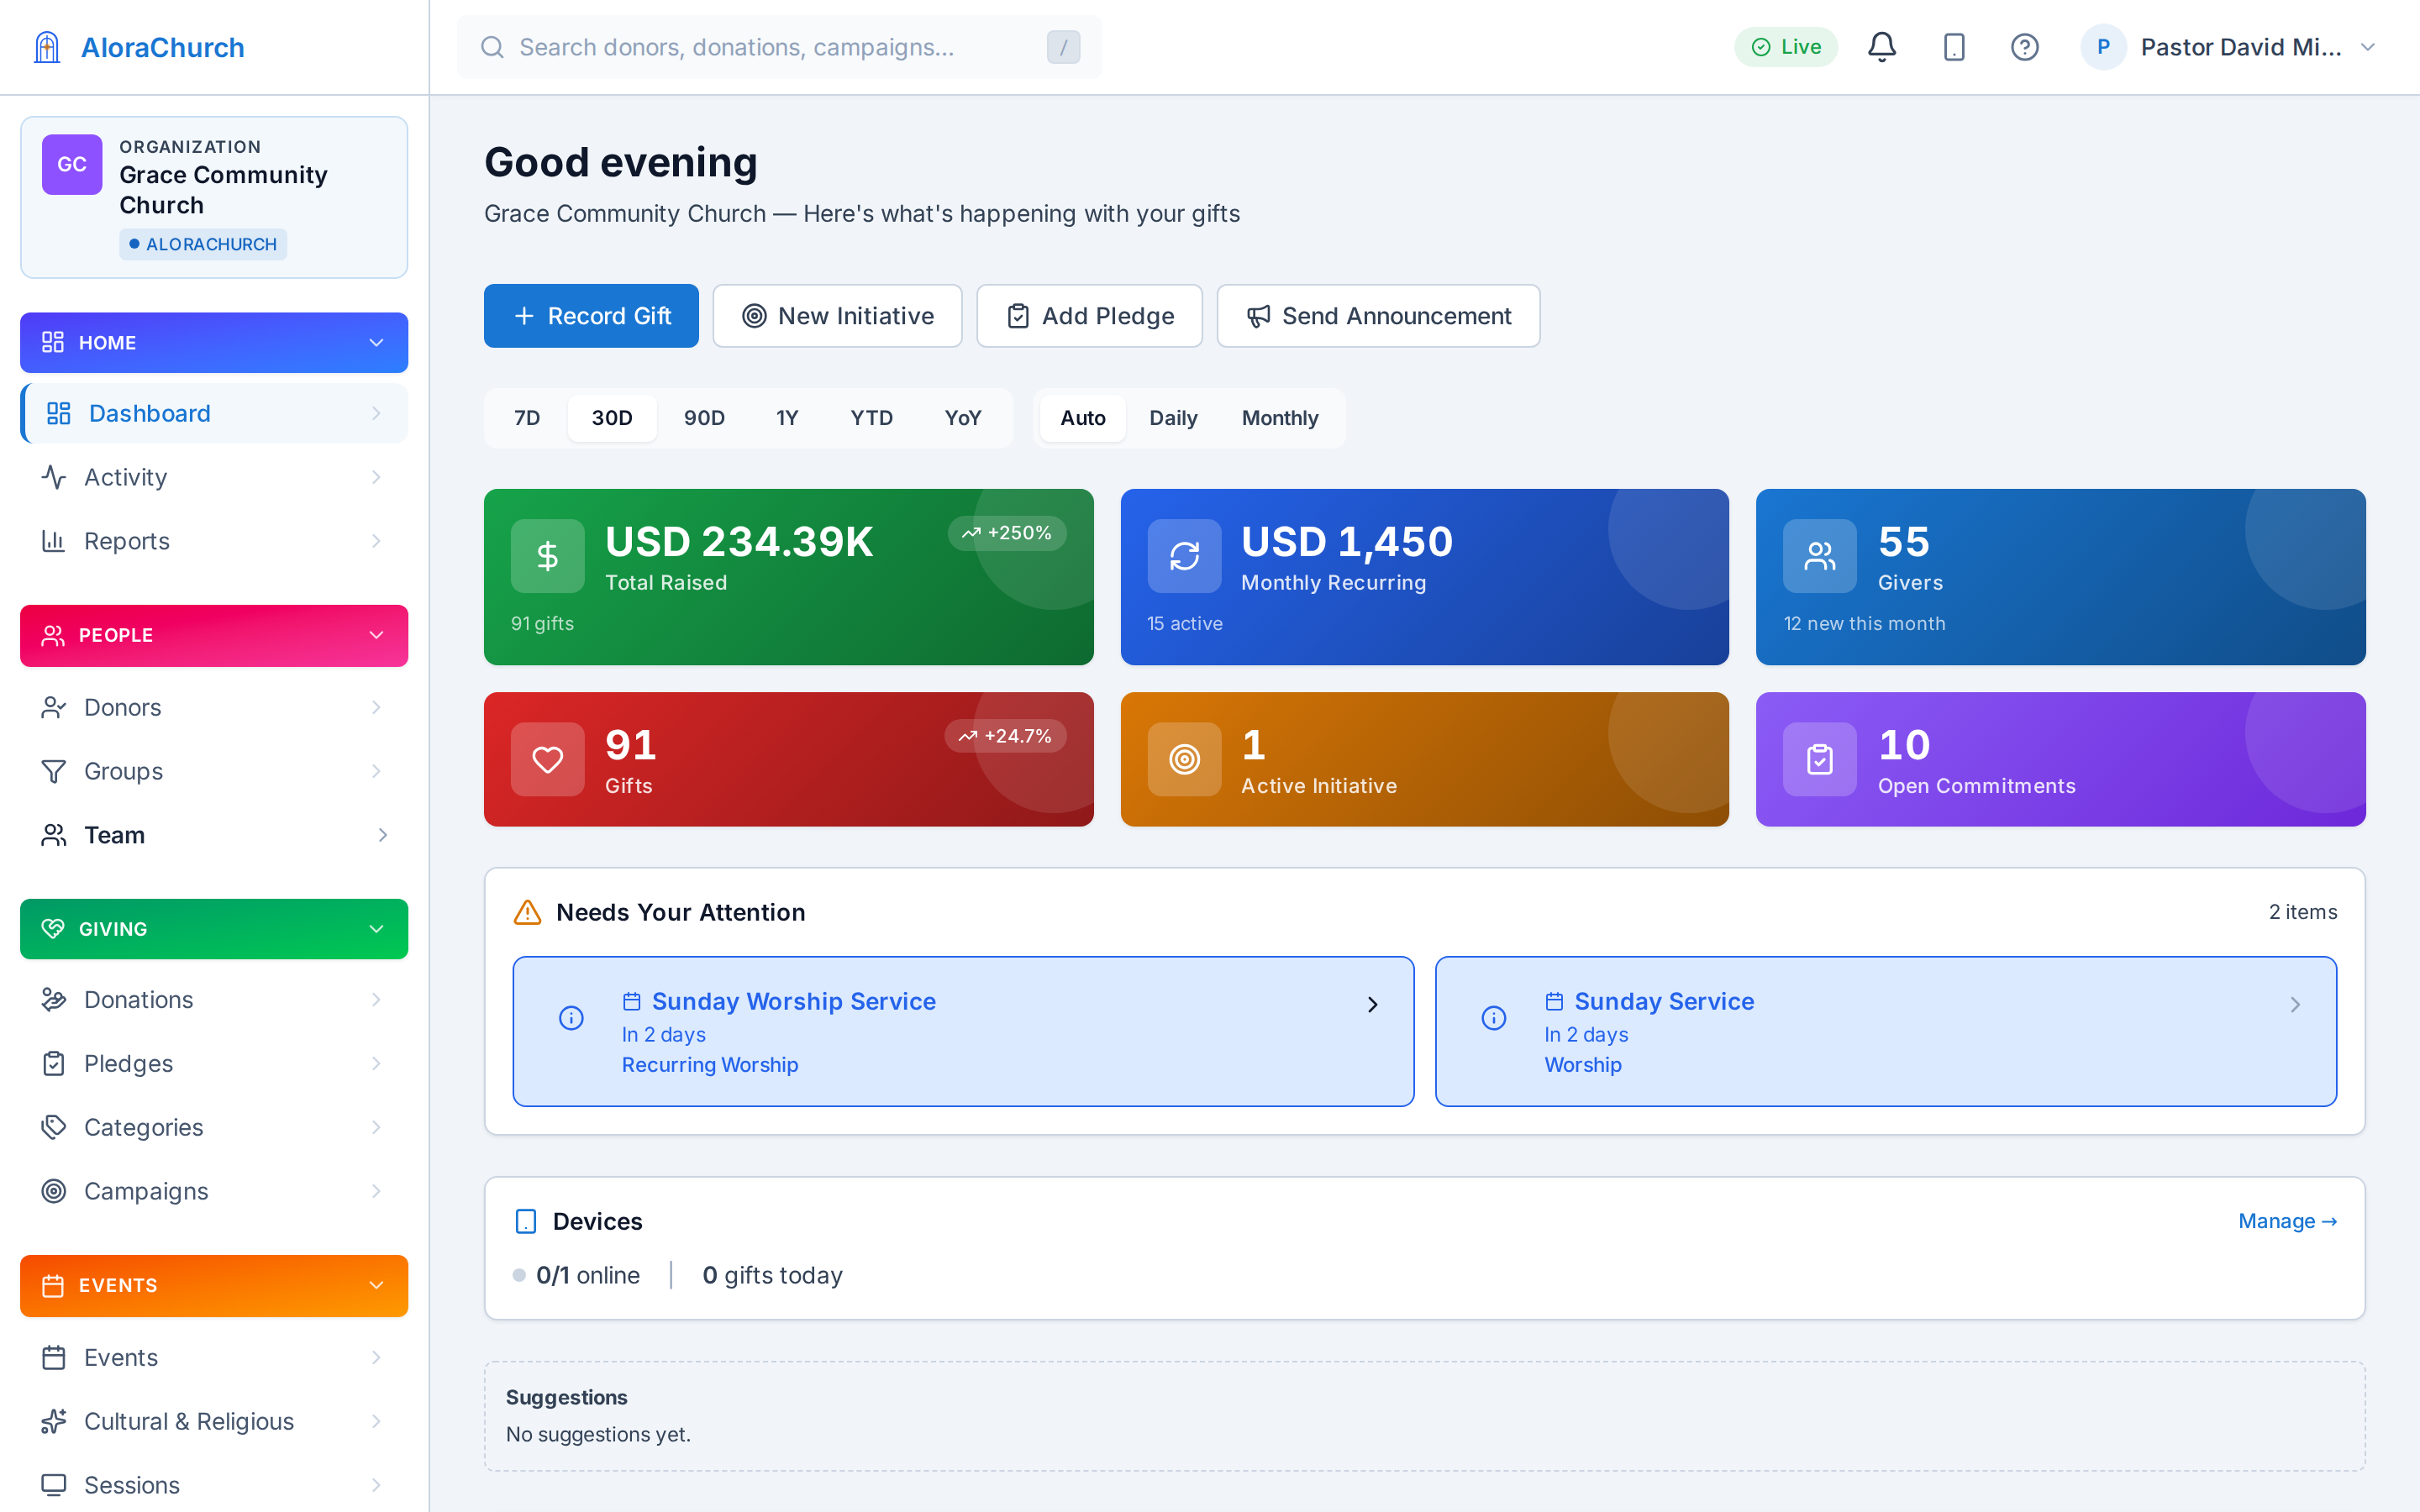Click the Live status badge
Screen dimensions: 2420x1512
pyautogui.click(x=1785, y=47)
